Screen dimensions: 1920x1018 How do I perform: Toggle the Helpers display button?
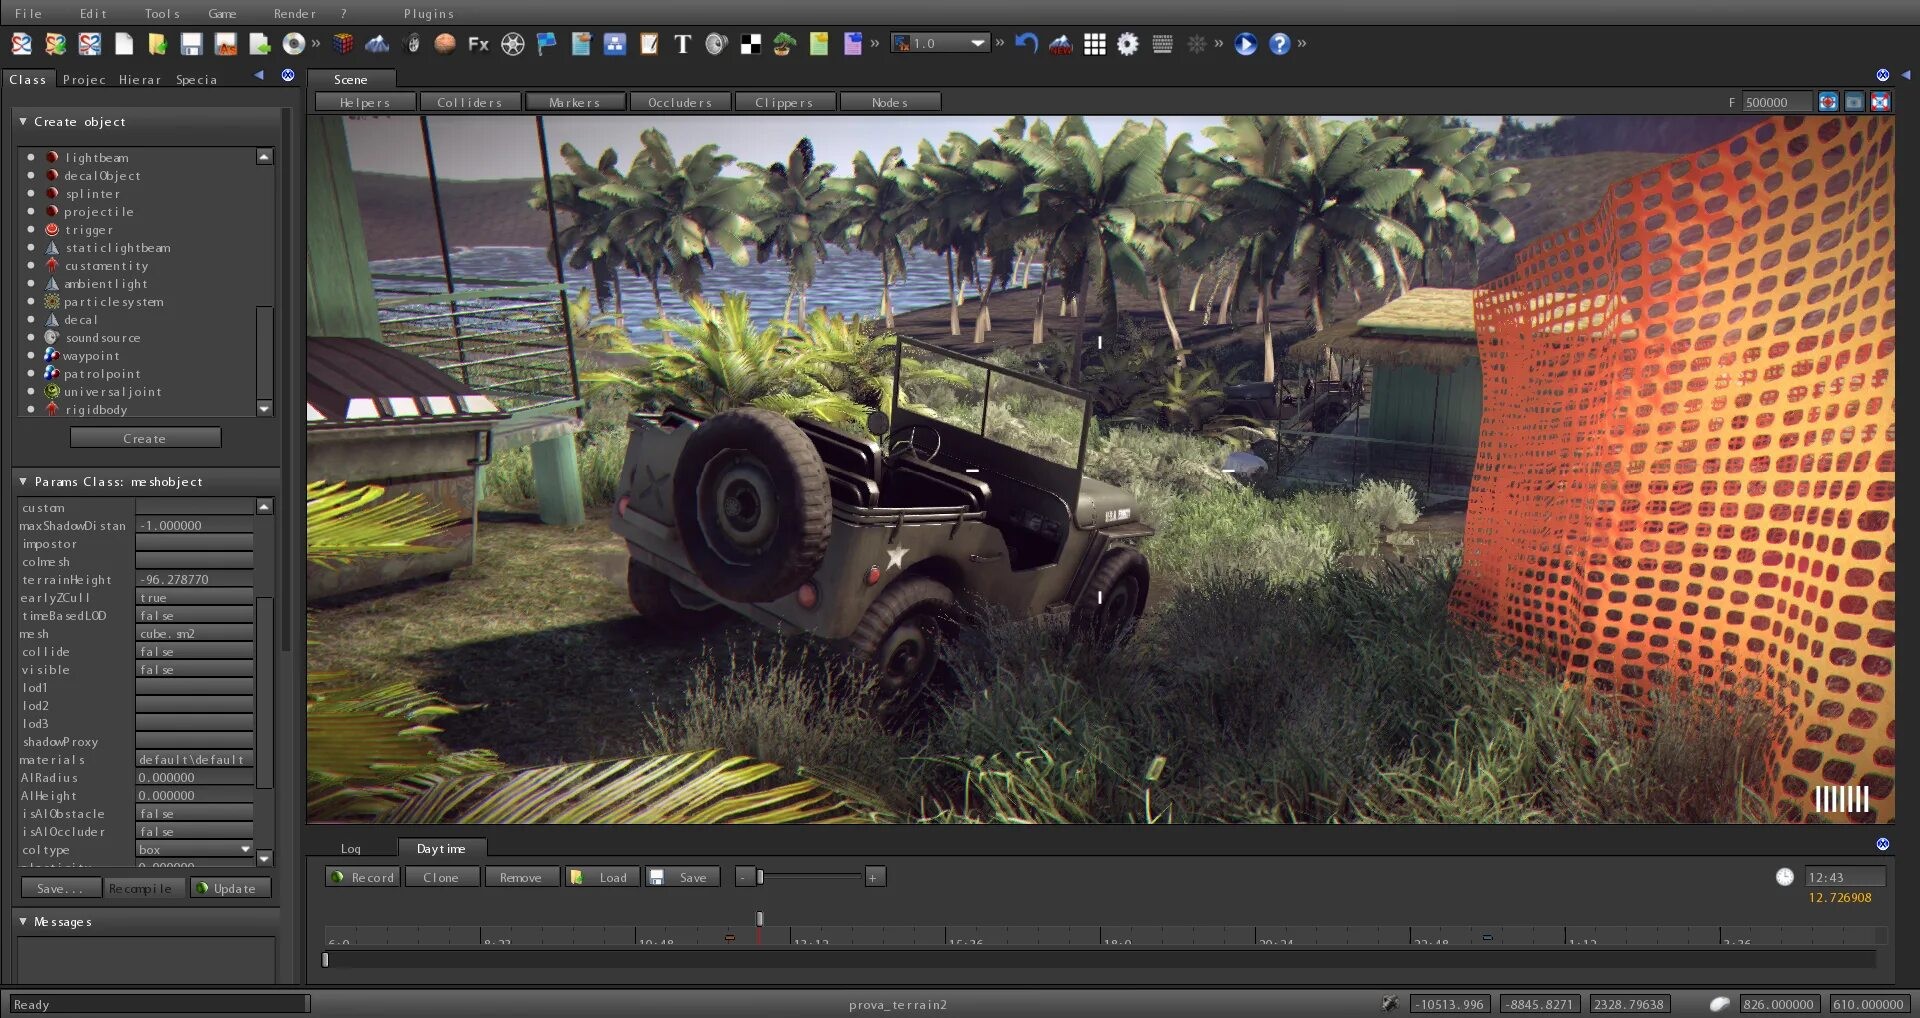pos(365,102)
